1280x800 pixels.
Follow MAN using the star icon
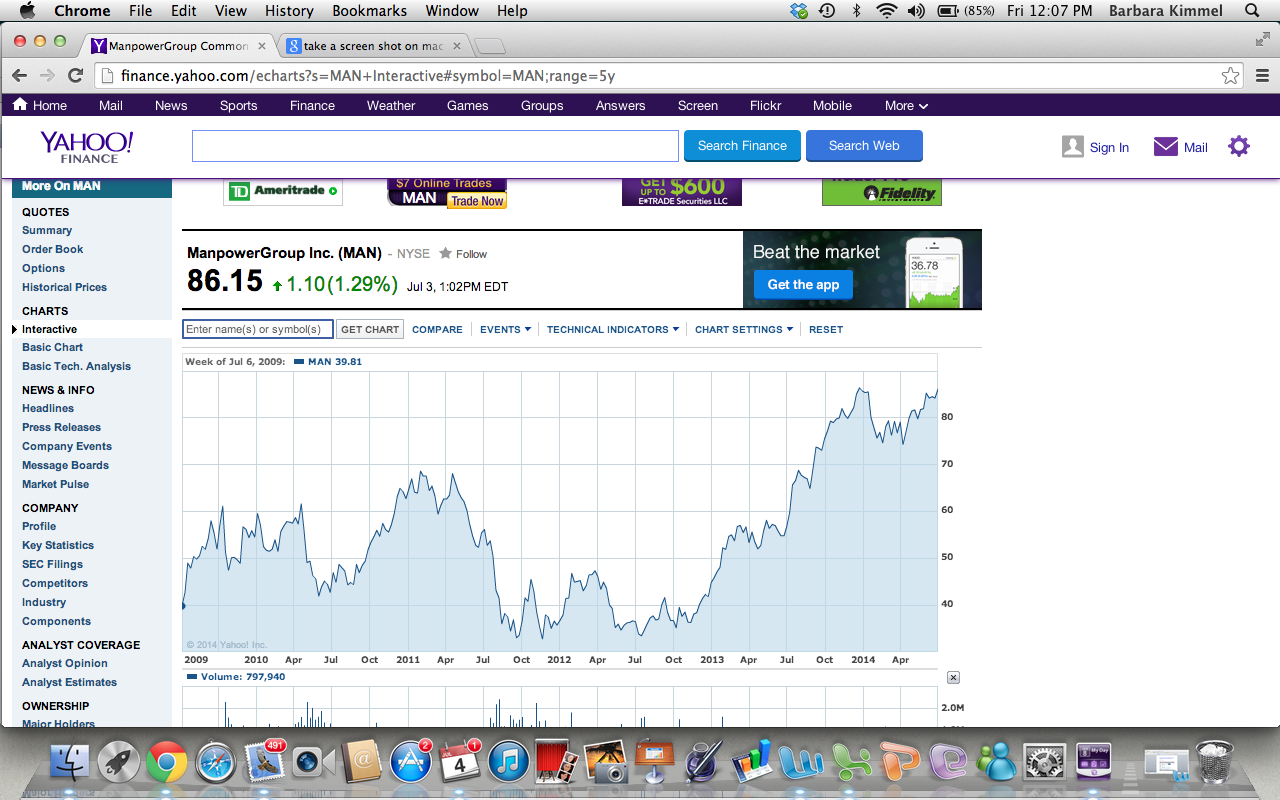pos(446,253)
